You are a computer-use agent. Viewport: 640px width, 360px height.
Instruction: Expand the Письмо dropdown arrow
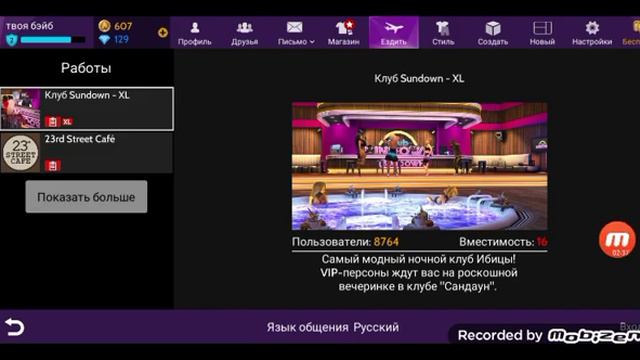(x=312, y=42)
